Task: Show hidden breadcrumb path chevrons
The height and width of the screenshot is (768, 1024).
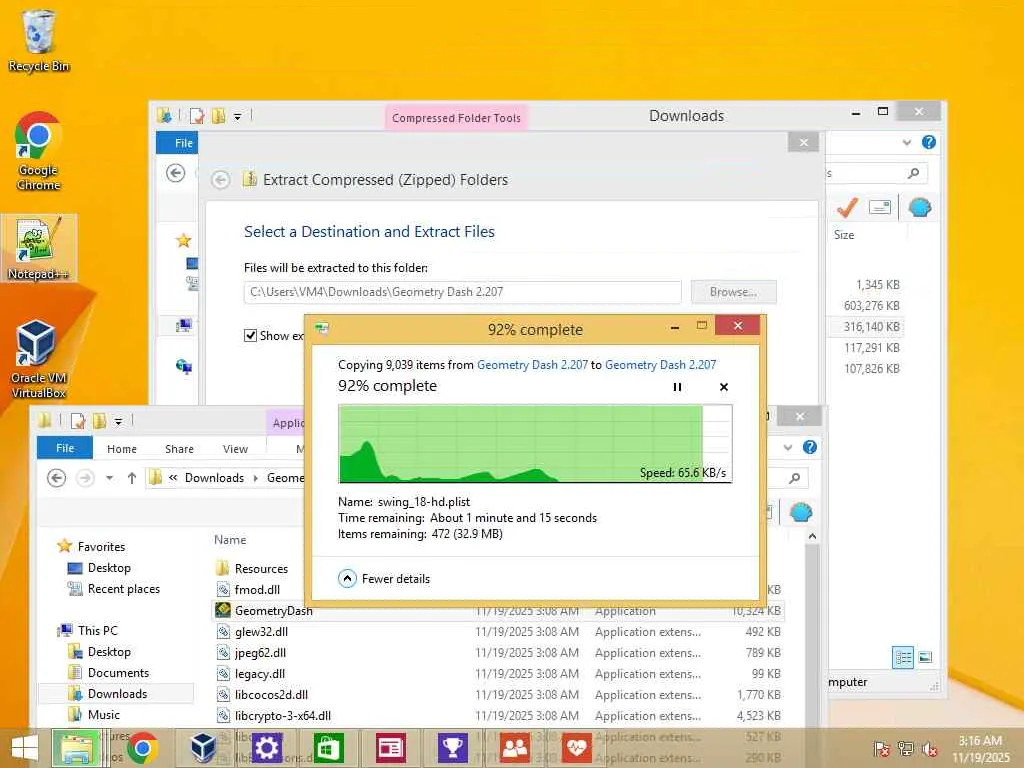Action: [173, 477]
